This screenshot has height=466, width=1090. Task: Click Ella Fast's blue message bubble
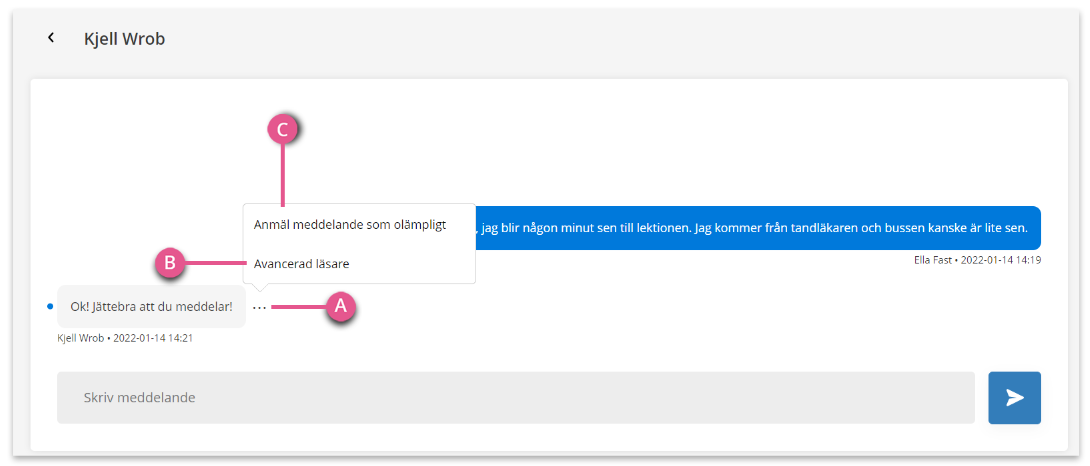click(758, 227)
